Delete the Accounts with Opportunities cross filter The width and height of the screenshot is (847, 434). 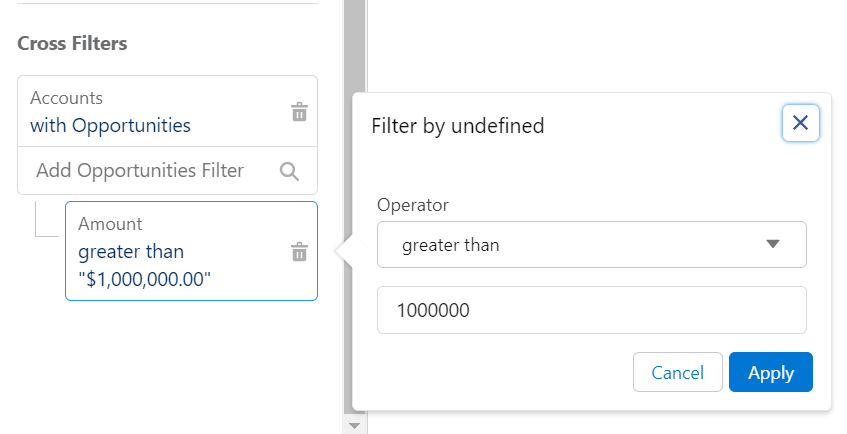(x=299, y=112)
